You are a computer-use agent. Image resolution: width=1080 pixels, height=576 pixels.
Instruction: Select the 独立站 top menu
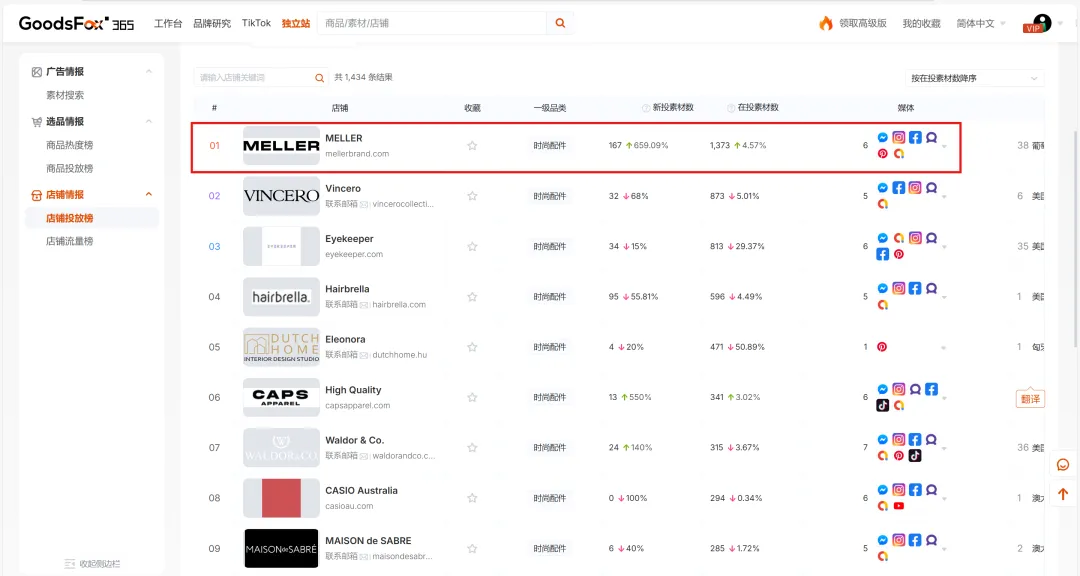click(295, 23)
